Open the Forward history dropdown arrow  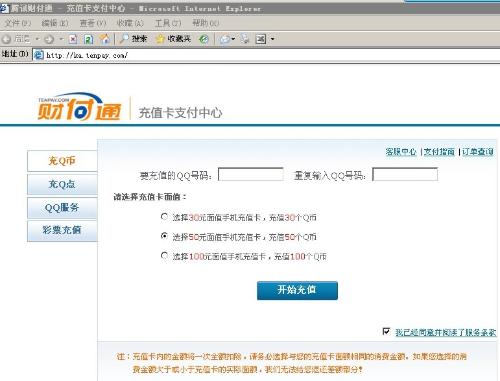pos(61,39)
